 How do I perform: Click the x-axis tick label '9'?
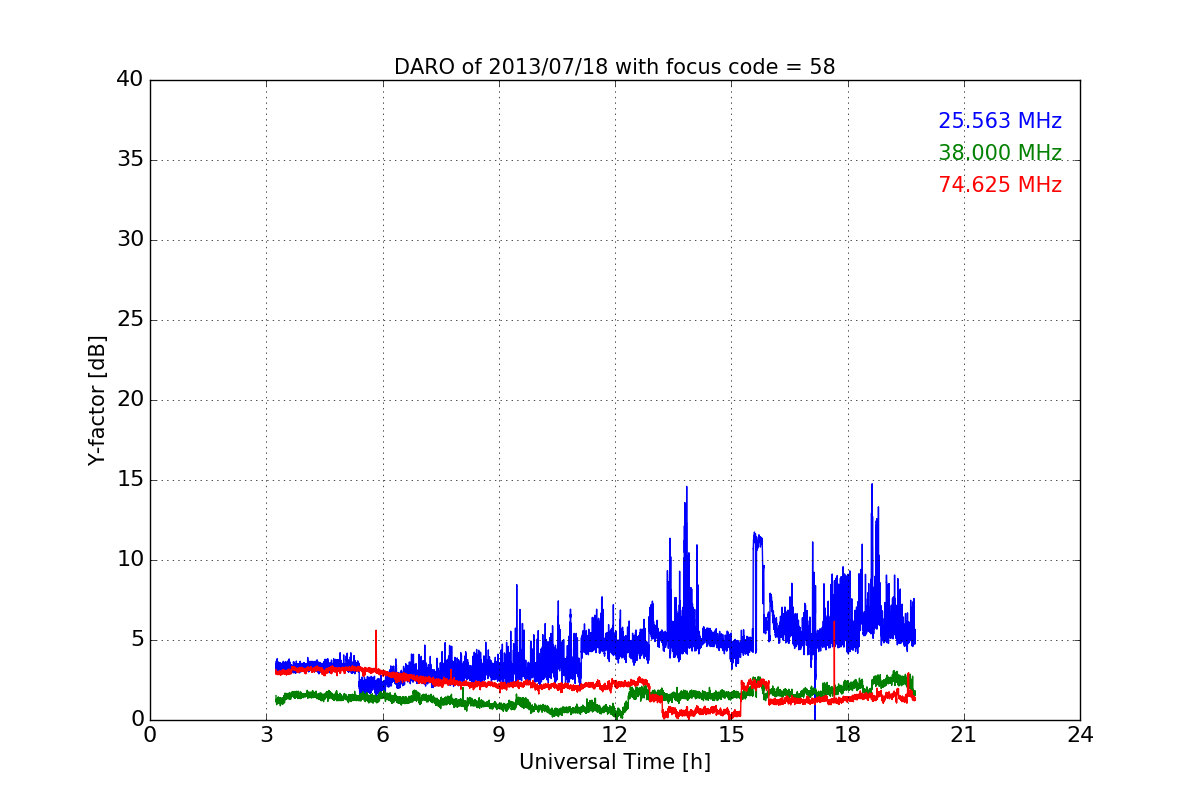(499, 734)
